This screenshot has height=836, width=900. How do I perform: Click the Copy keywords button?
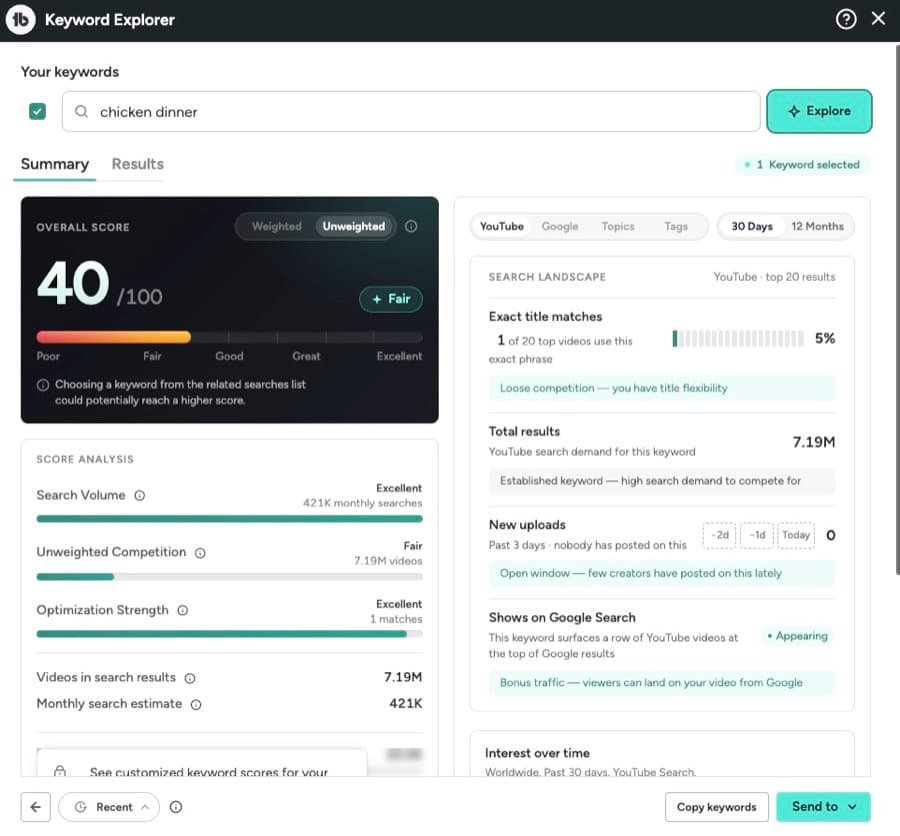pos(716,807)
